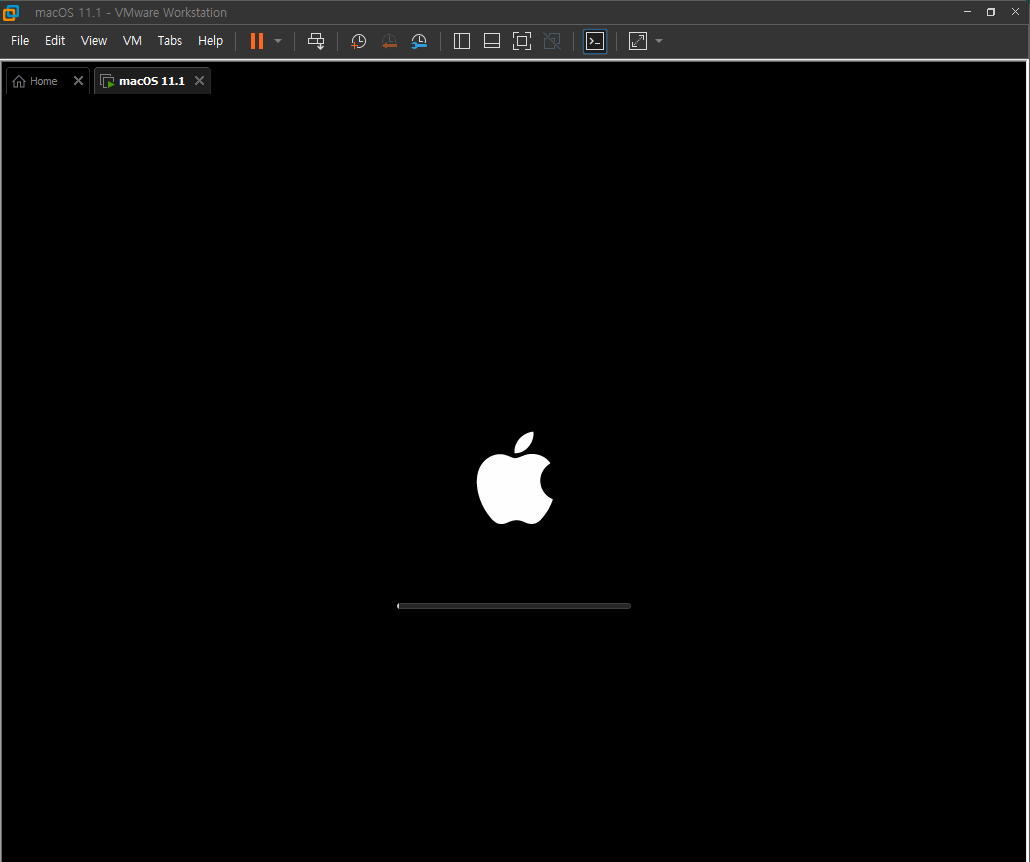Image resolution: width=1030 pixels, height=862 pixels.
Task: Restore down the VMware Workstation window
Action: [x=991, y=12]
